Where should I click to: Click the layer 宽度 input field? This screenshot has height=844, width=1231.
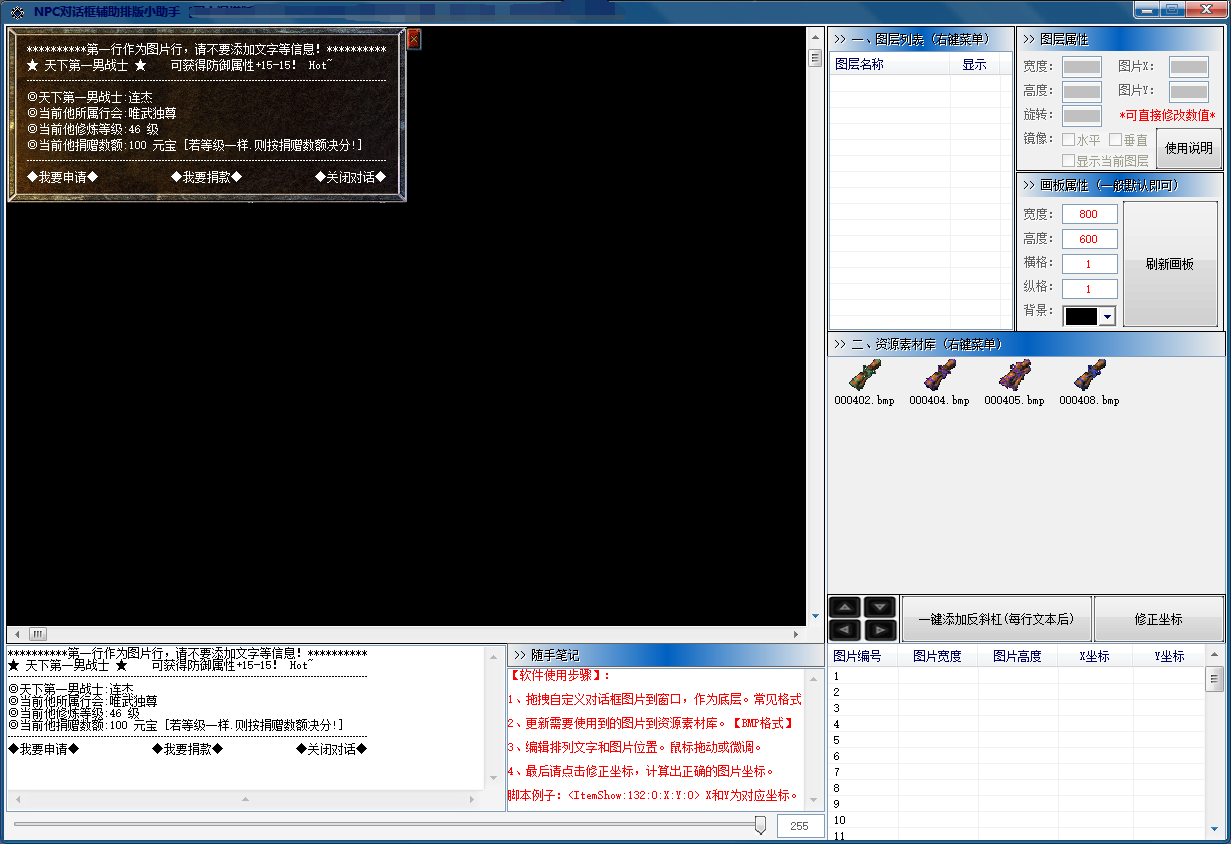click(1082, 67)
